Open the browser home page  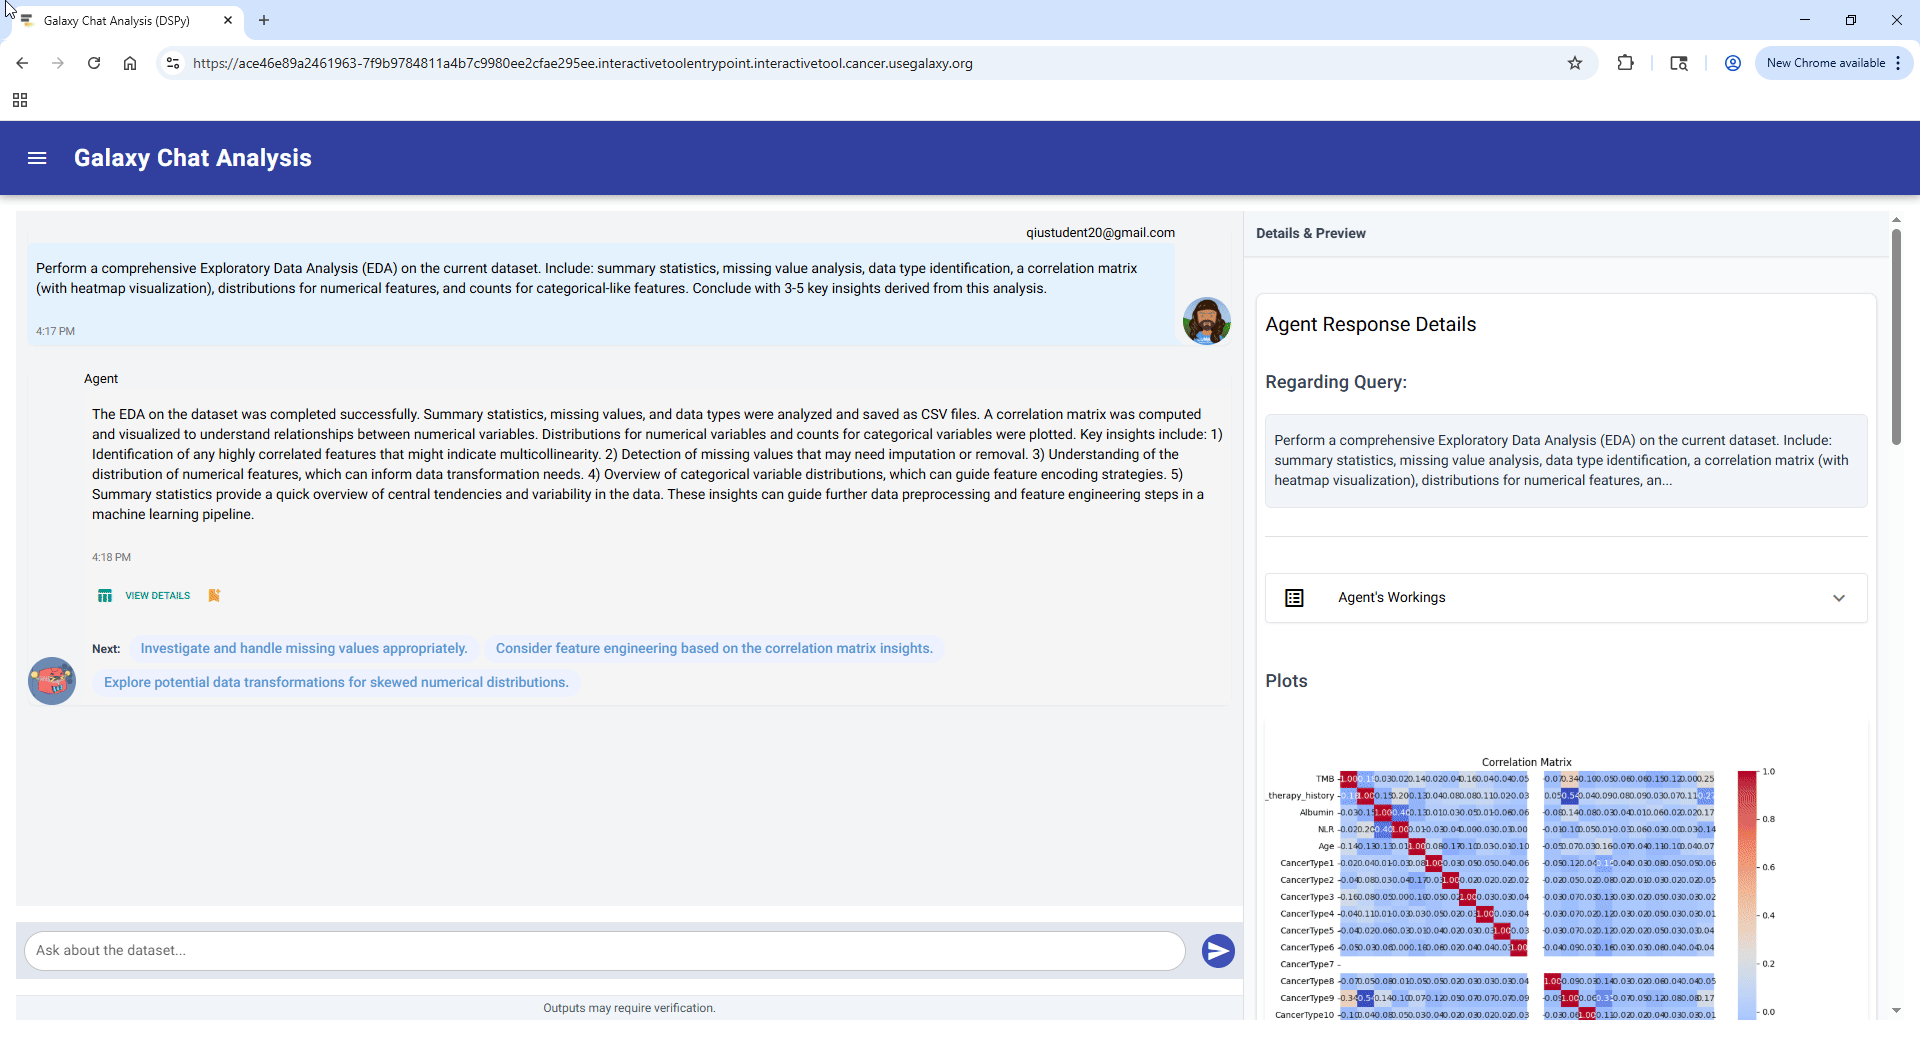coord(130,63)
